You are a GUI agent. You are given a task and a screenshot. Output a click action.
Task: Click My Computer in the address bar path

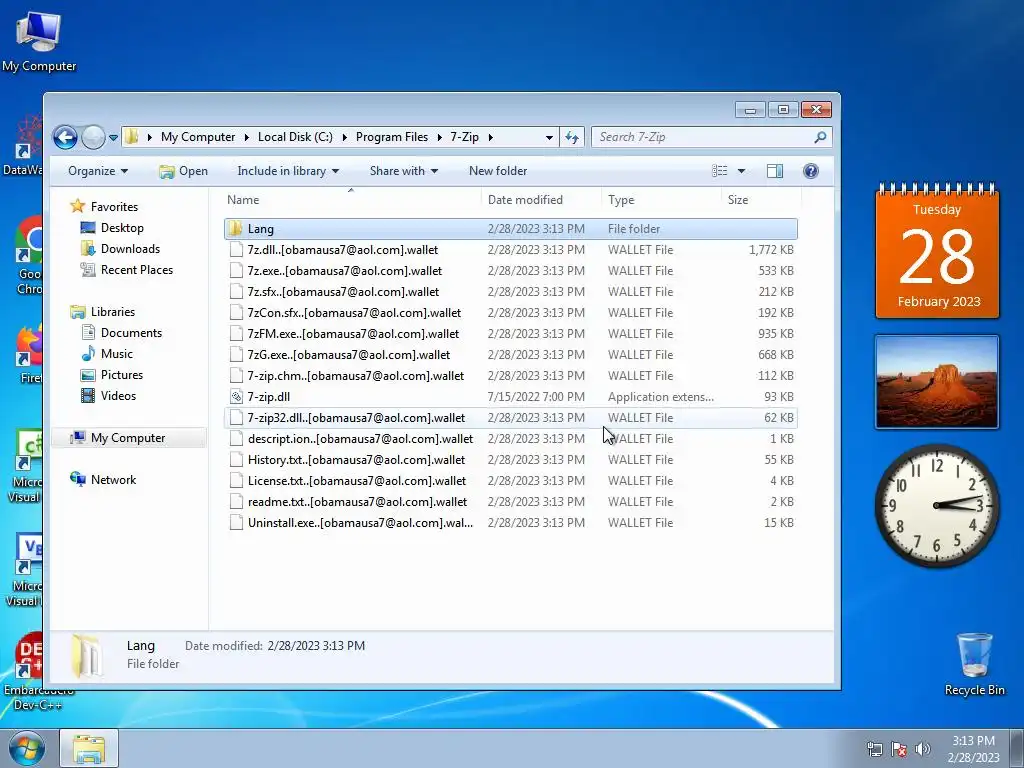click(x=198, y=137)
